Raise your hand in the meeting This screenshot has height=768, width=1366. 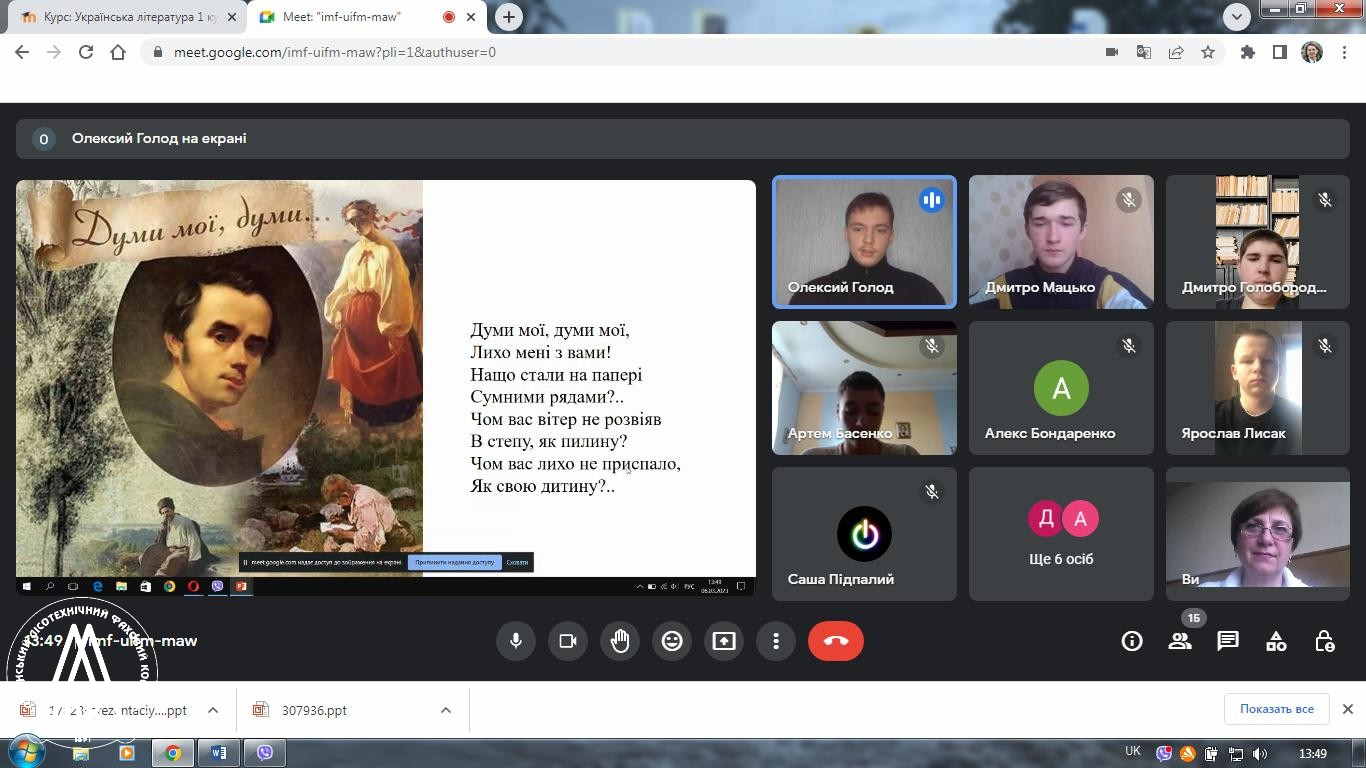pyautogui.click(x=620, y=641)
